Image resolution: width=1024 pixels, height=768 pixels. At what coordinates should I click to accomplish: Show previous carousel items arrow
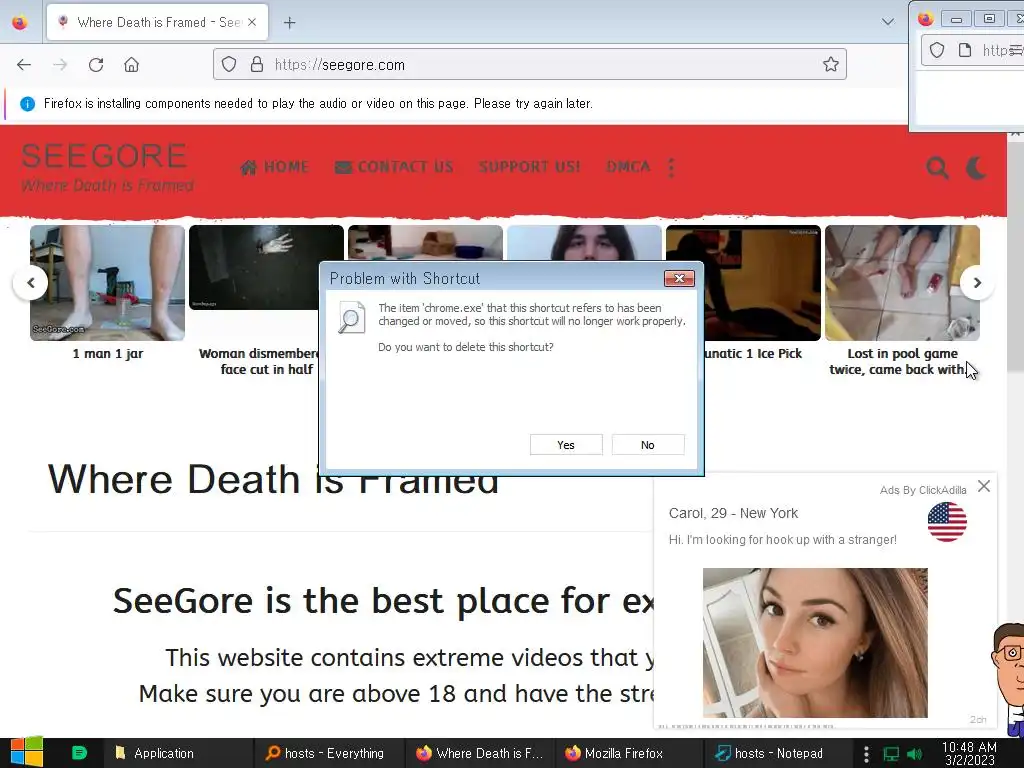pyautogui.click(x=31, y=283)
